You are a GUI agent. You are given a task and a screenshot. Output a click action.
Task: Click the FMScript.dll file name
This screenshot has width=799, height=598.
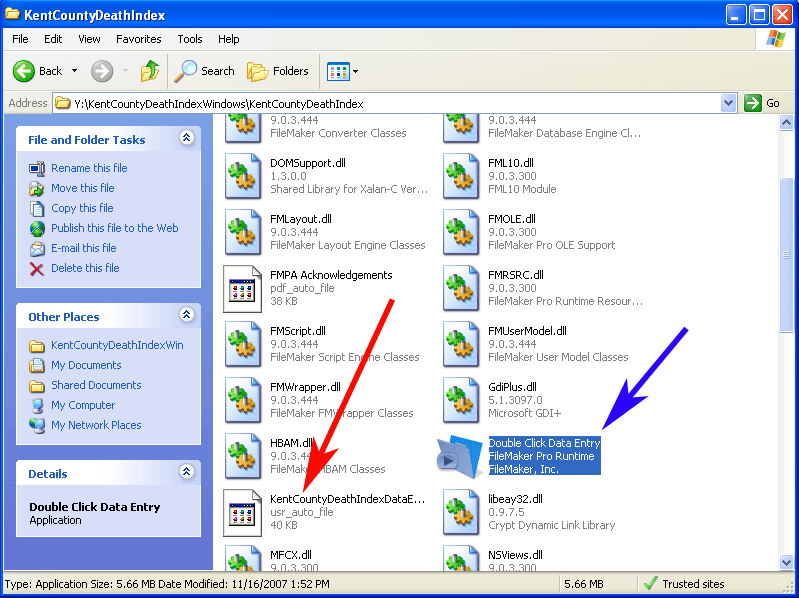coord(298,331)
